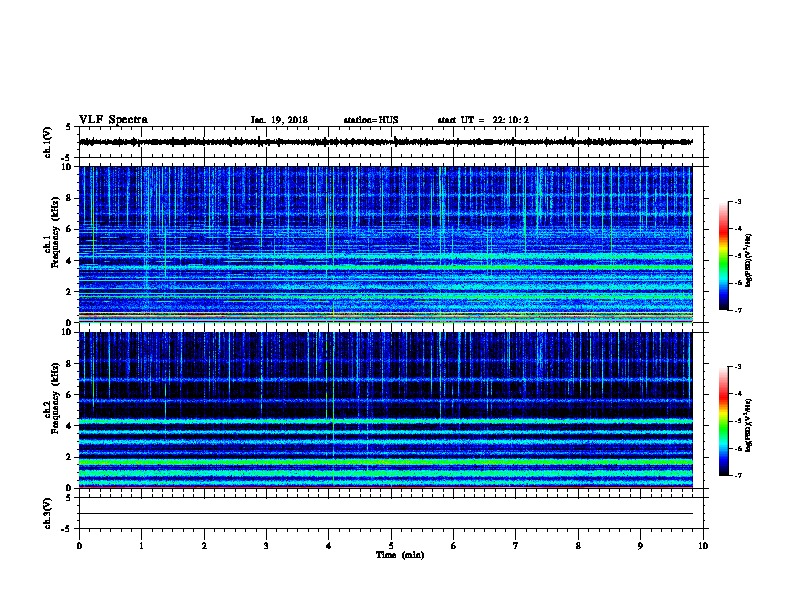Click the 'ch.3(V)' axis label

[47, 513]
